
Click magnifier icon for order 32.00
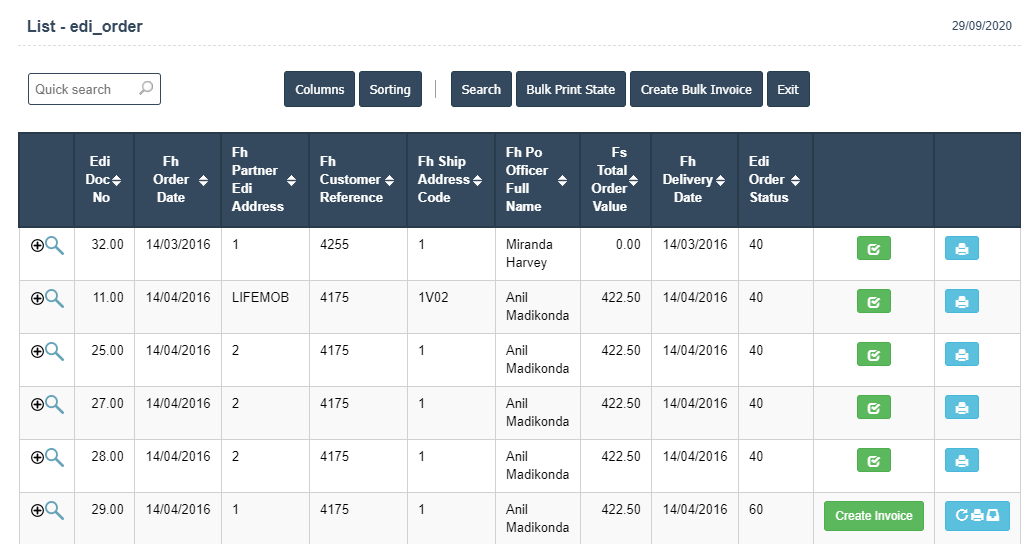[x=54, y=245]
